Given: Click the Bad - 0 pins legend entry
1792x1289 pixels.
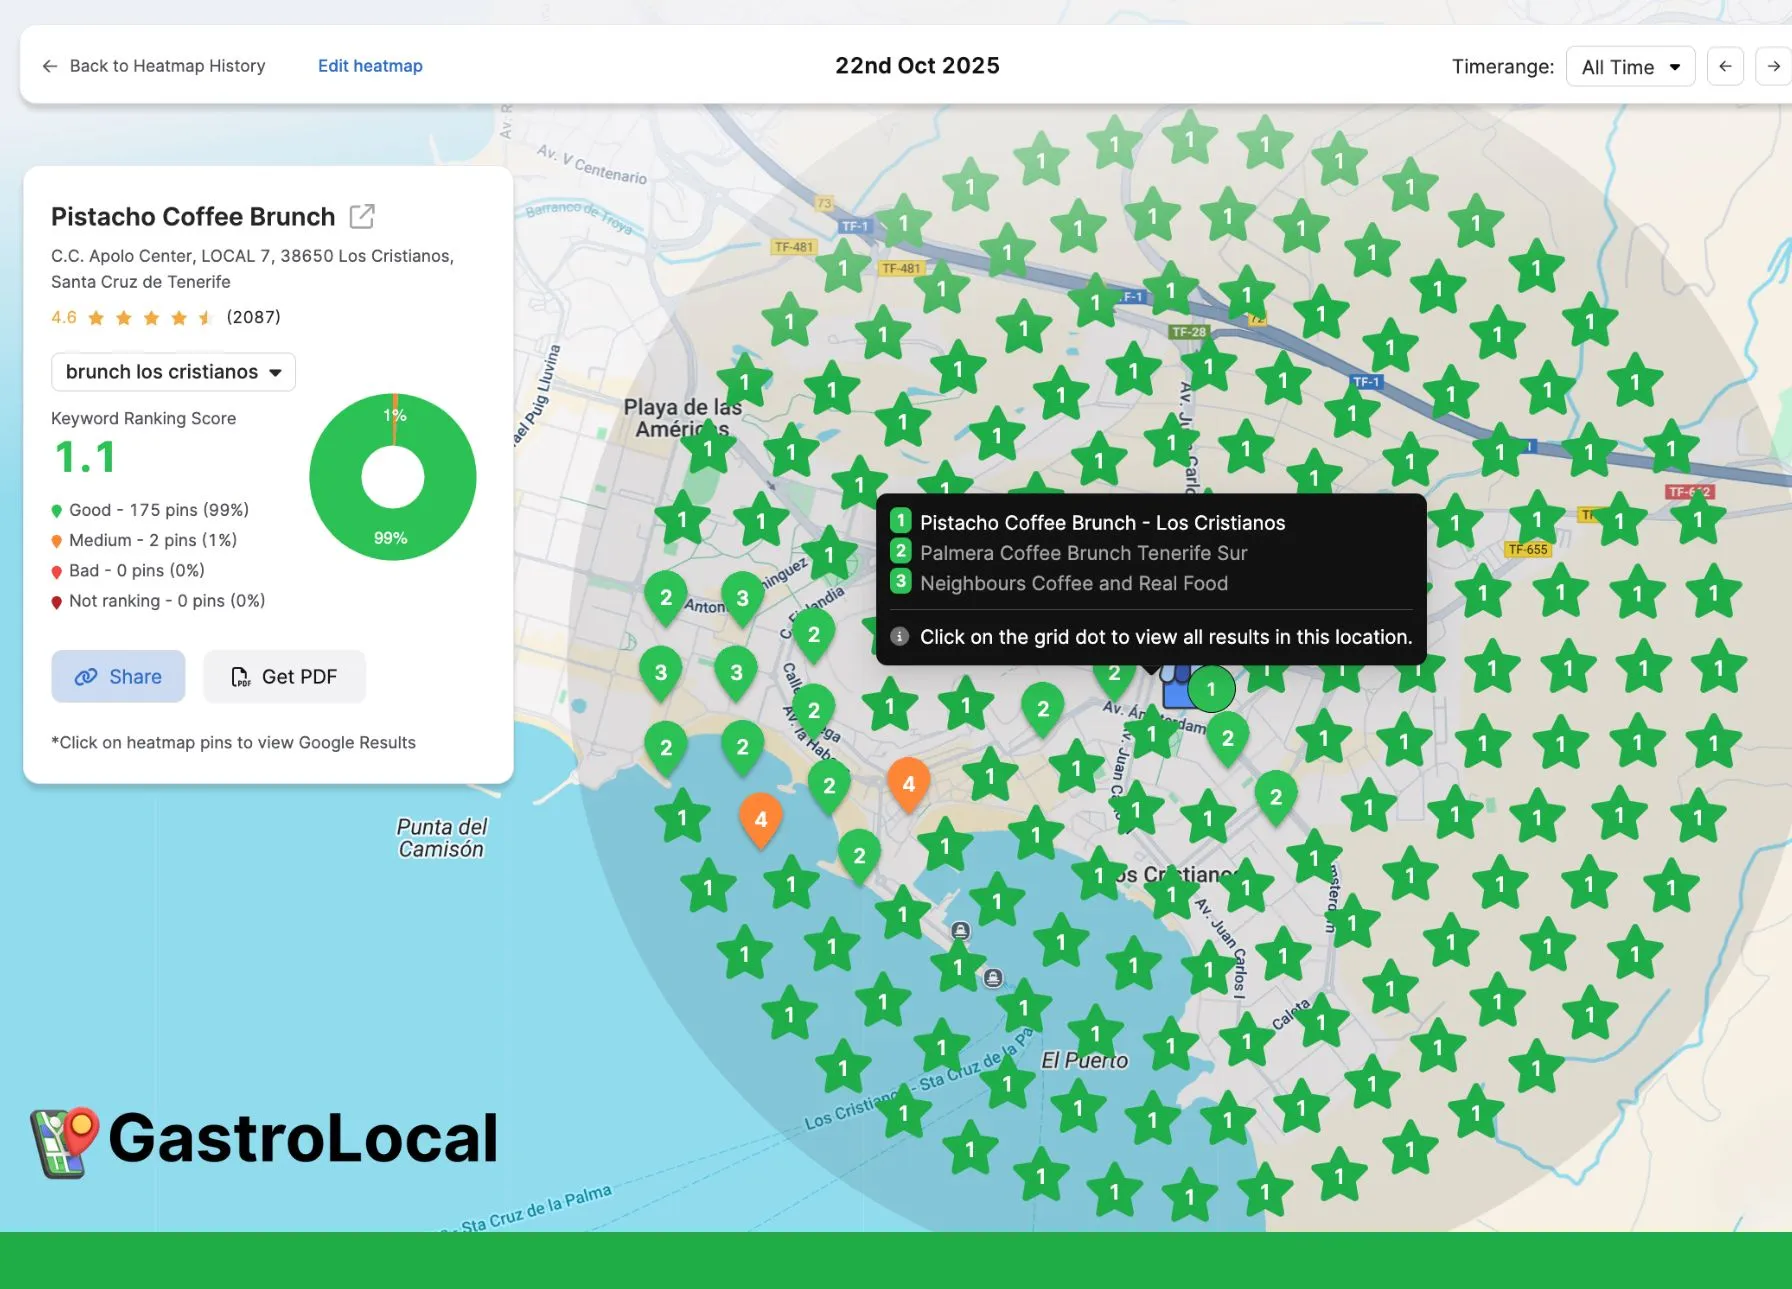Looking at the screenshot, I should 128,570.
